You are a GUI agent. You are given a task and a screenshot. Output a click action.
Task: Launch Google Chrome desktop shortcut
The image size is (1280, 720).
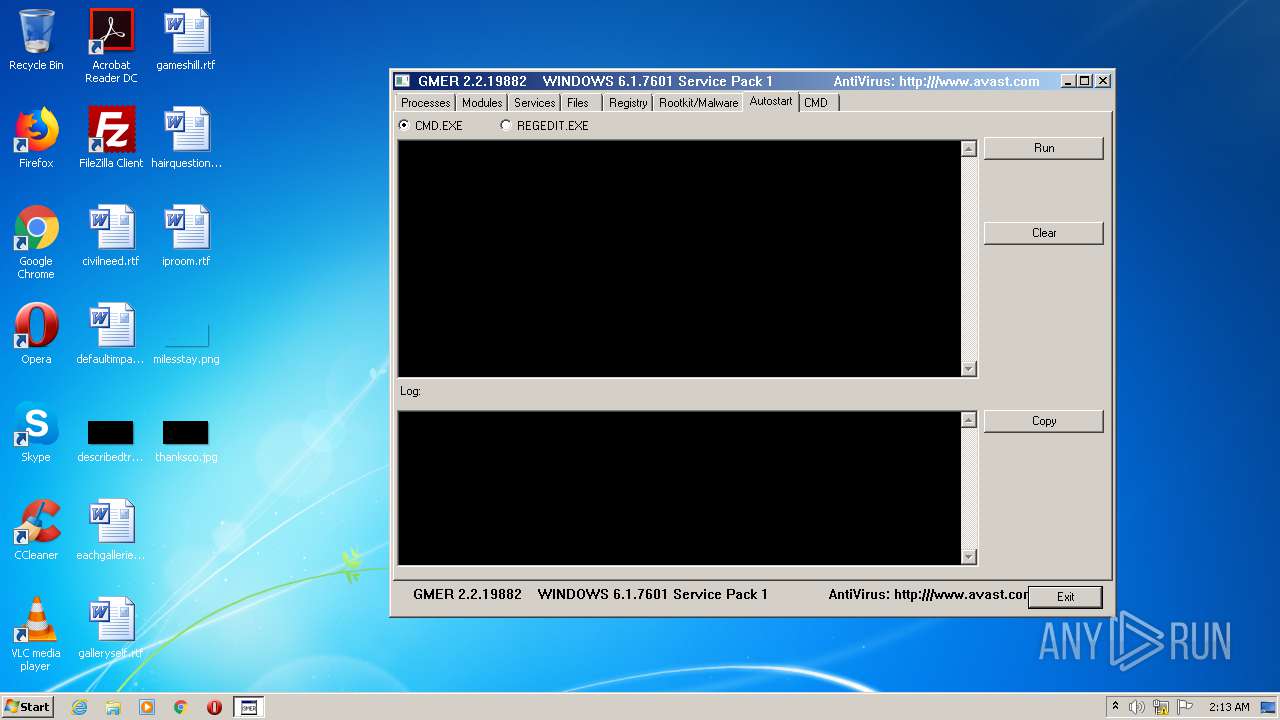coord(36,242)
